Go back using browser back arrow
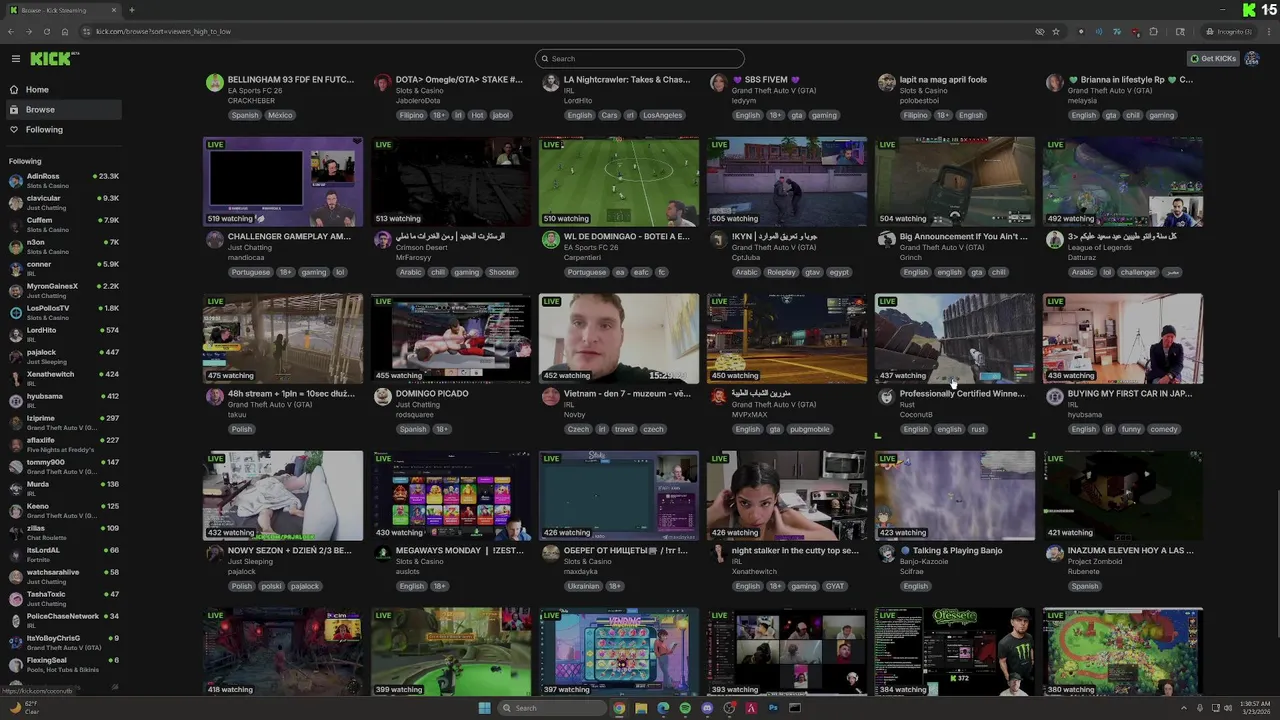Screen dimensions: 1280x720 pyautogui.click(x=11, y=31)
